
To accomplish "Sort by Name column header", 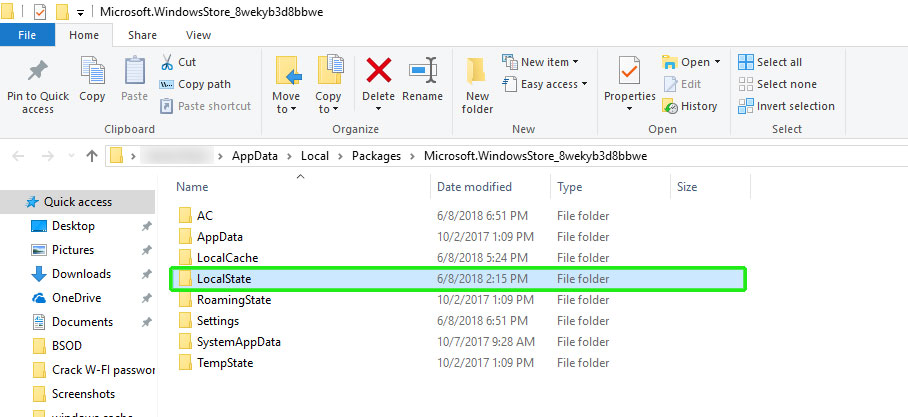I will pos(192,187).
